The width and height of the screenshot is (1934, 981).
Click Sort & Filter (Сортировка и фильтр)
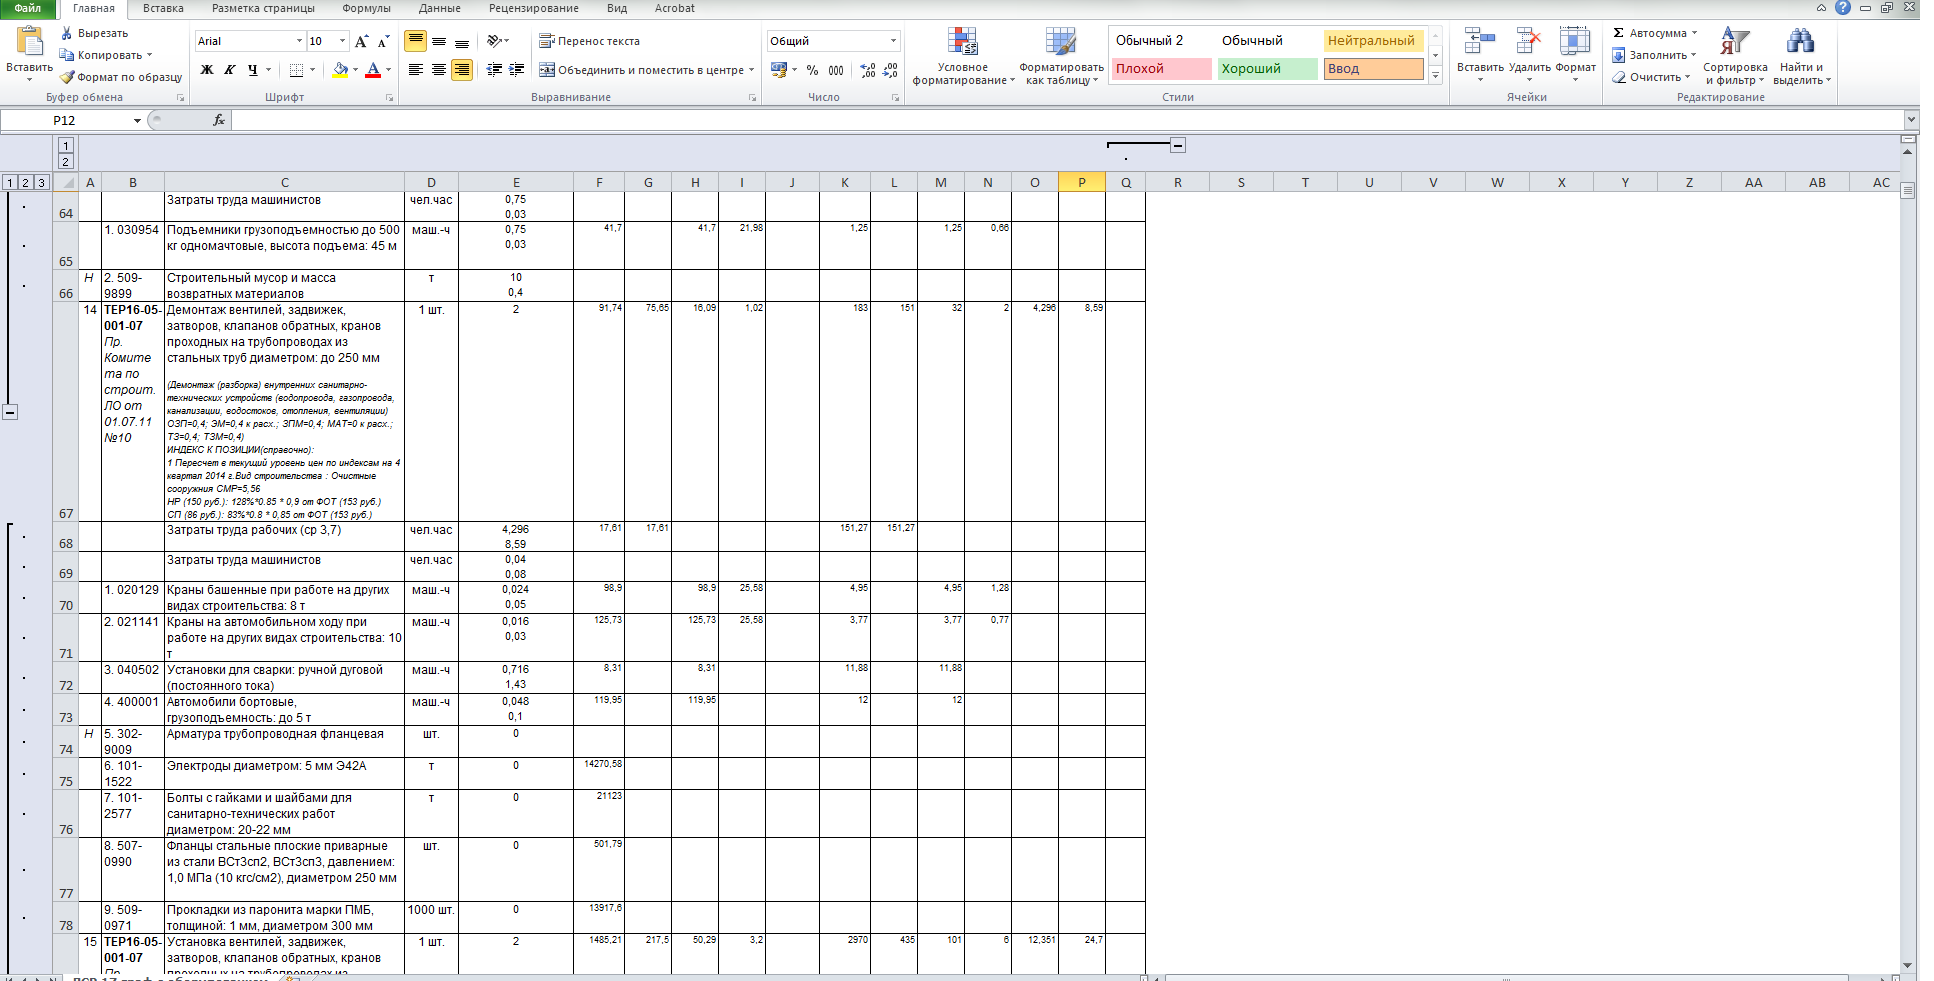click(1735, 56)
